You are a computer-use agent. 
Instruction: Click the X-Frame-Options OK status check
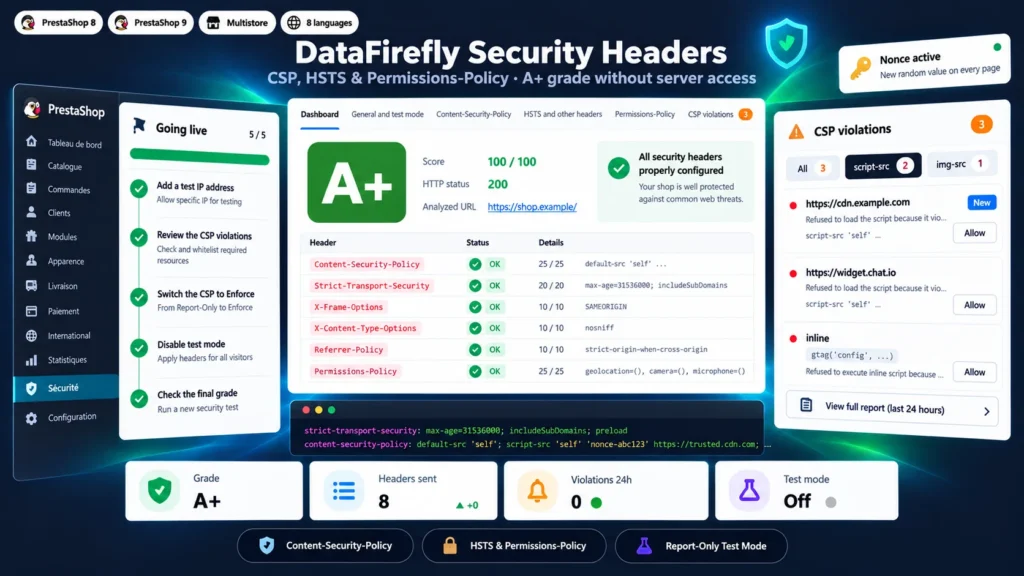[475, 307]
